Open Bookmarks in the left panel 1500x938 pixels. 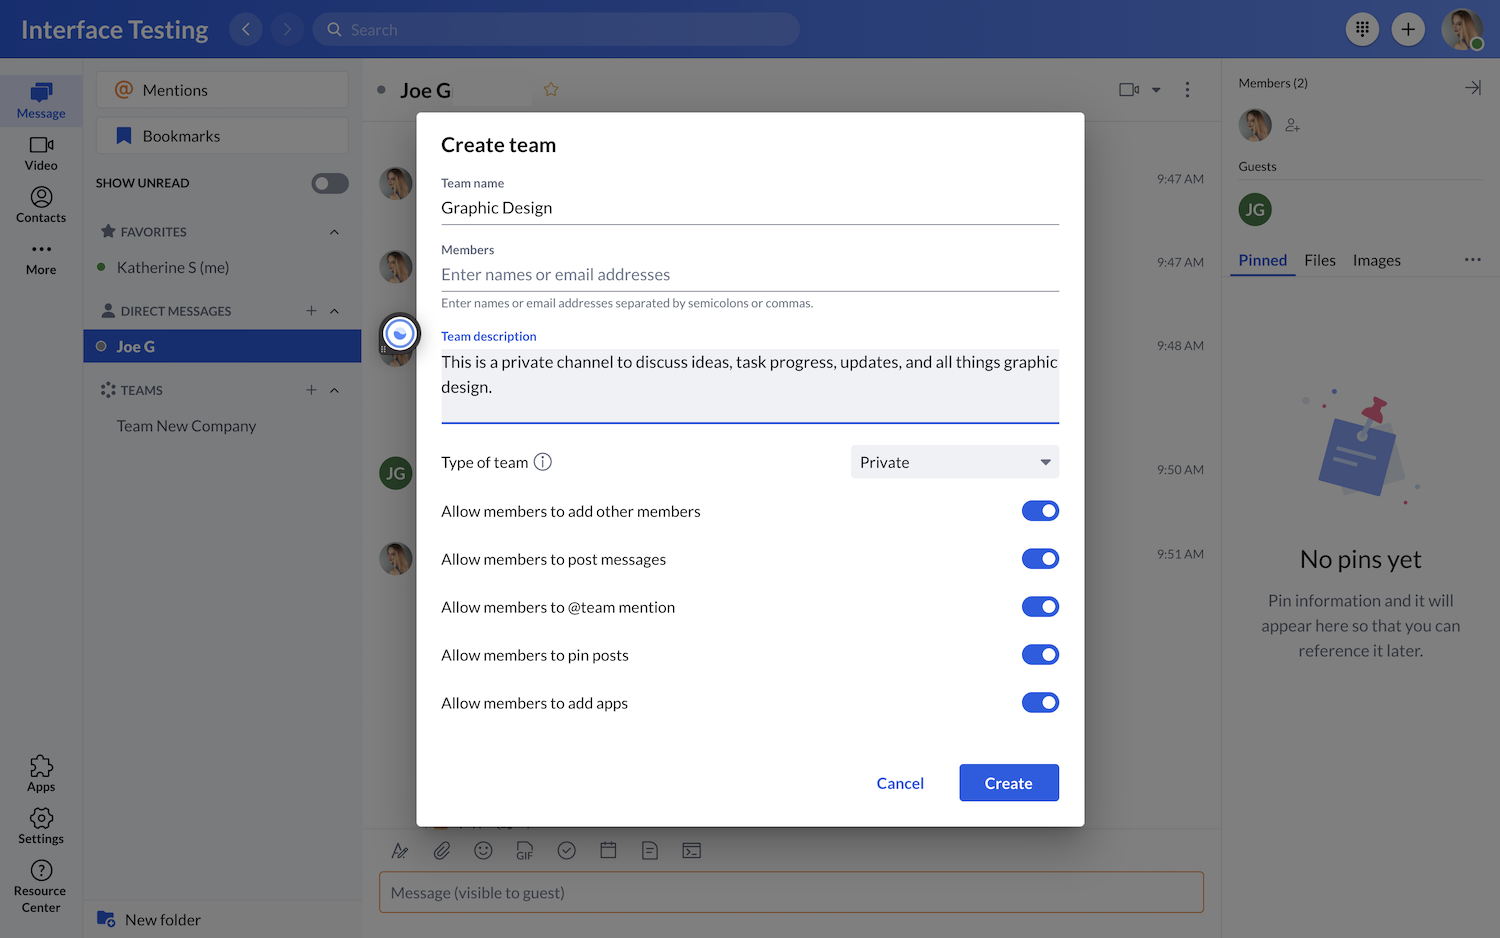point(222,136)
